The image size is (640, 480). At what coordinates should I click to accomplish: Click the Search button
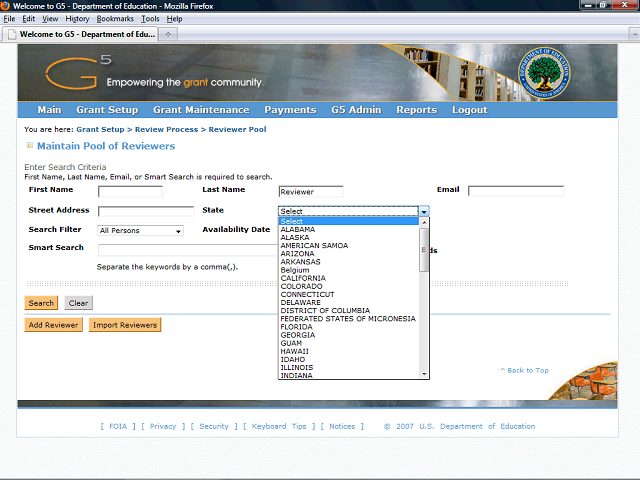click(x=41, y=303)
